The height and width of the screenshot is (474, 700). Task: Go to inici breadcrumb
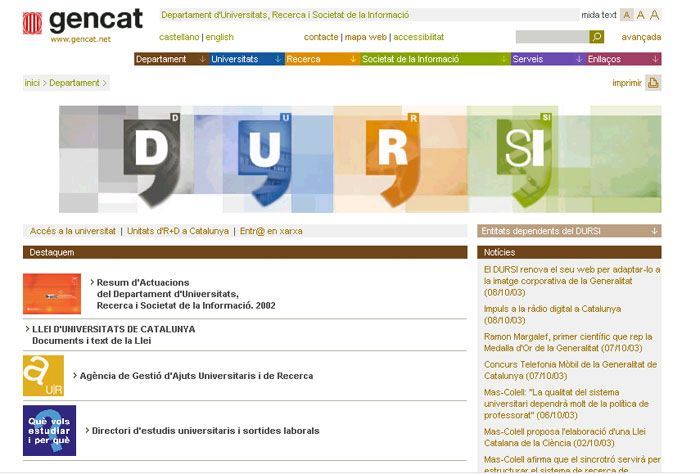(32, 83)
